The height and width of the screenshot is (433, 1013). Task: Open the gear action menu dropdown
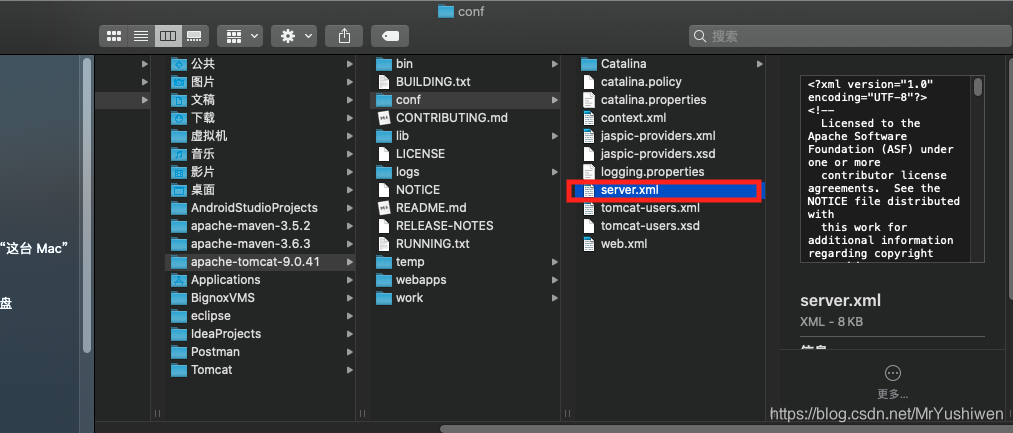click(x=294, y=36)
